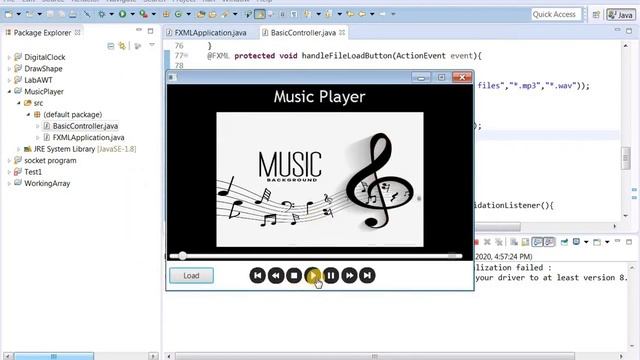Click the Quick Access search field
This screenshot has height=360, width=640.
tap(556, 15)
